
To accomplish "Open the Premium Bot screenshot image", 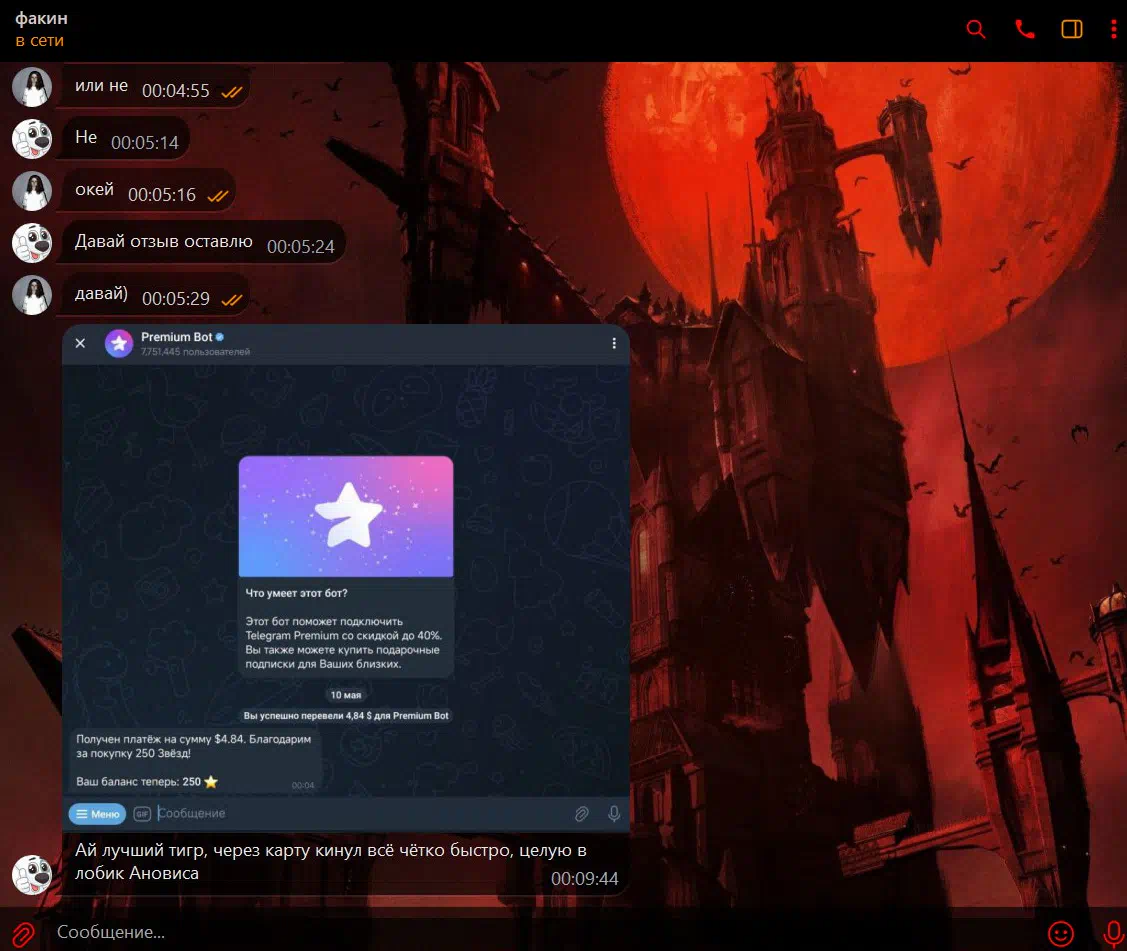I will pos(346,577).
